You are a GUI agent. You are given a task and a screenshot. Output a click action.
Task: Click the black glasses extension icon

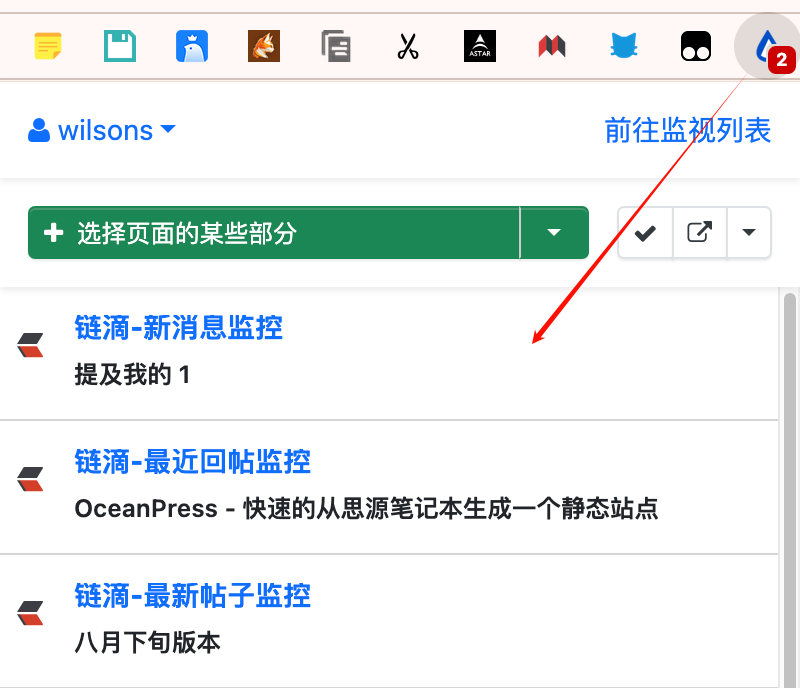tap(696, 46)
